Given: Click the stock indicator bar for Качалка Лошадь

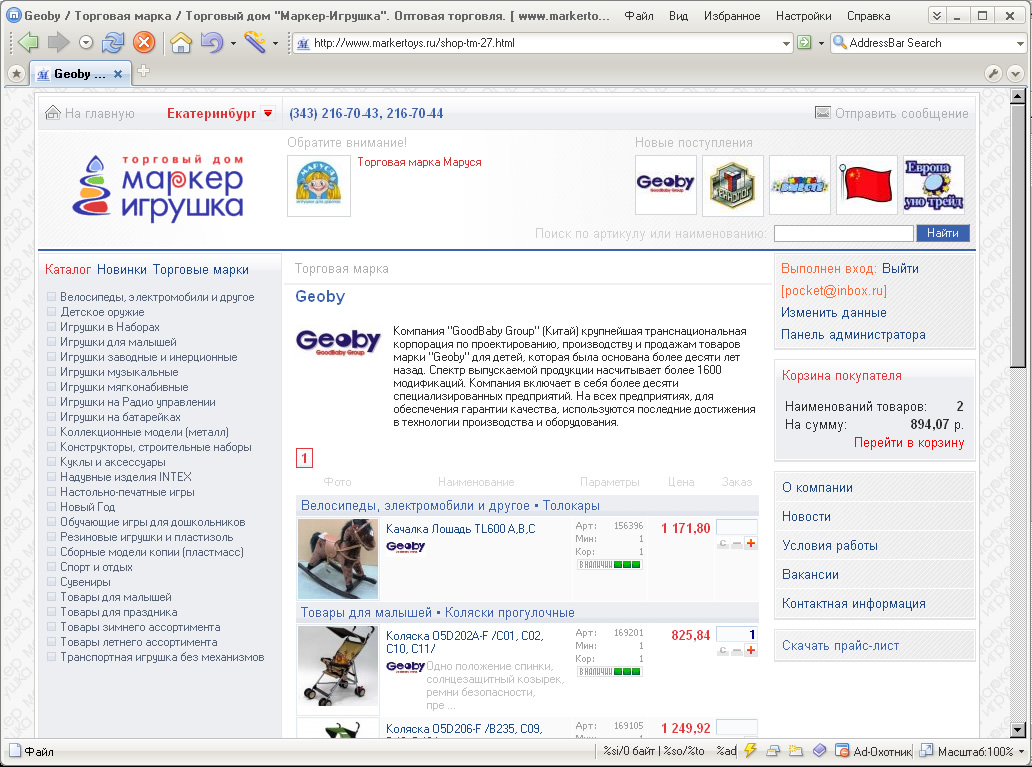Looking at the screenshot, I should click(609, 565).
